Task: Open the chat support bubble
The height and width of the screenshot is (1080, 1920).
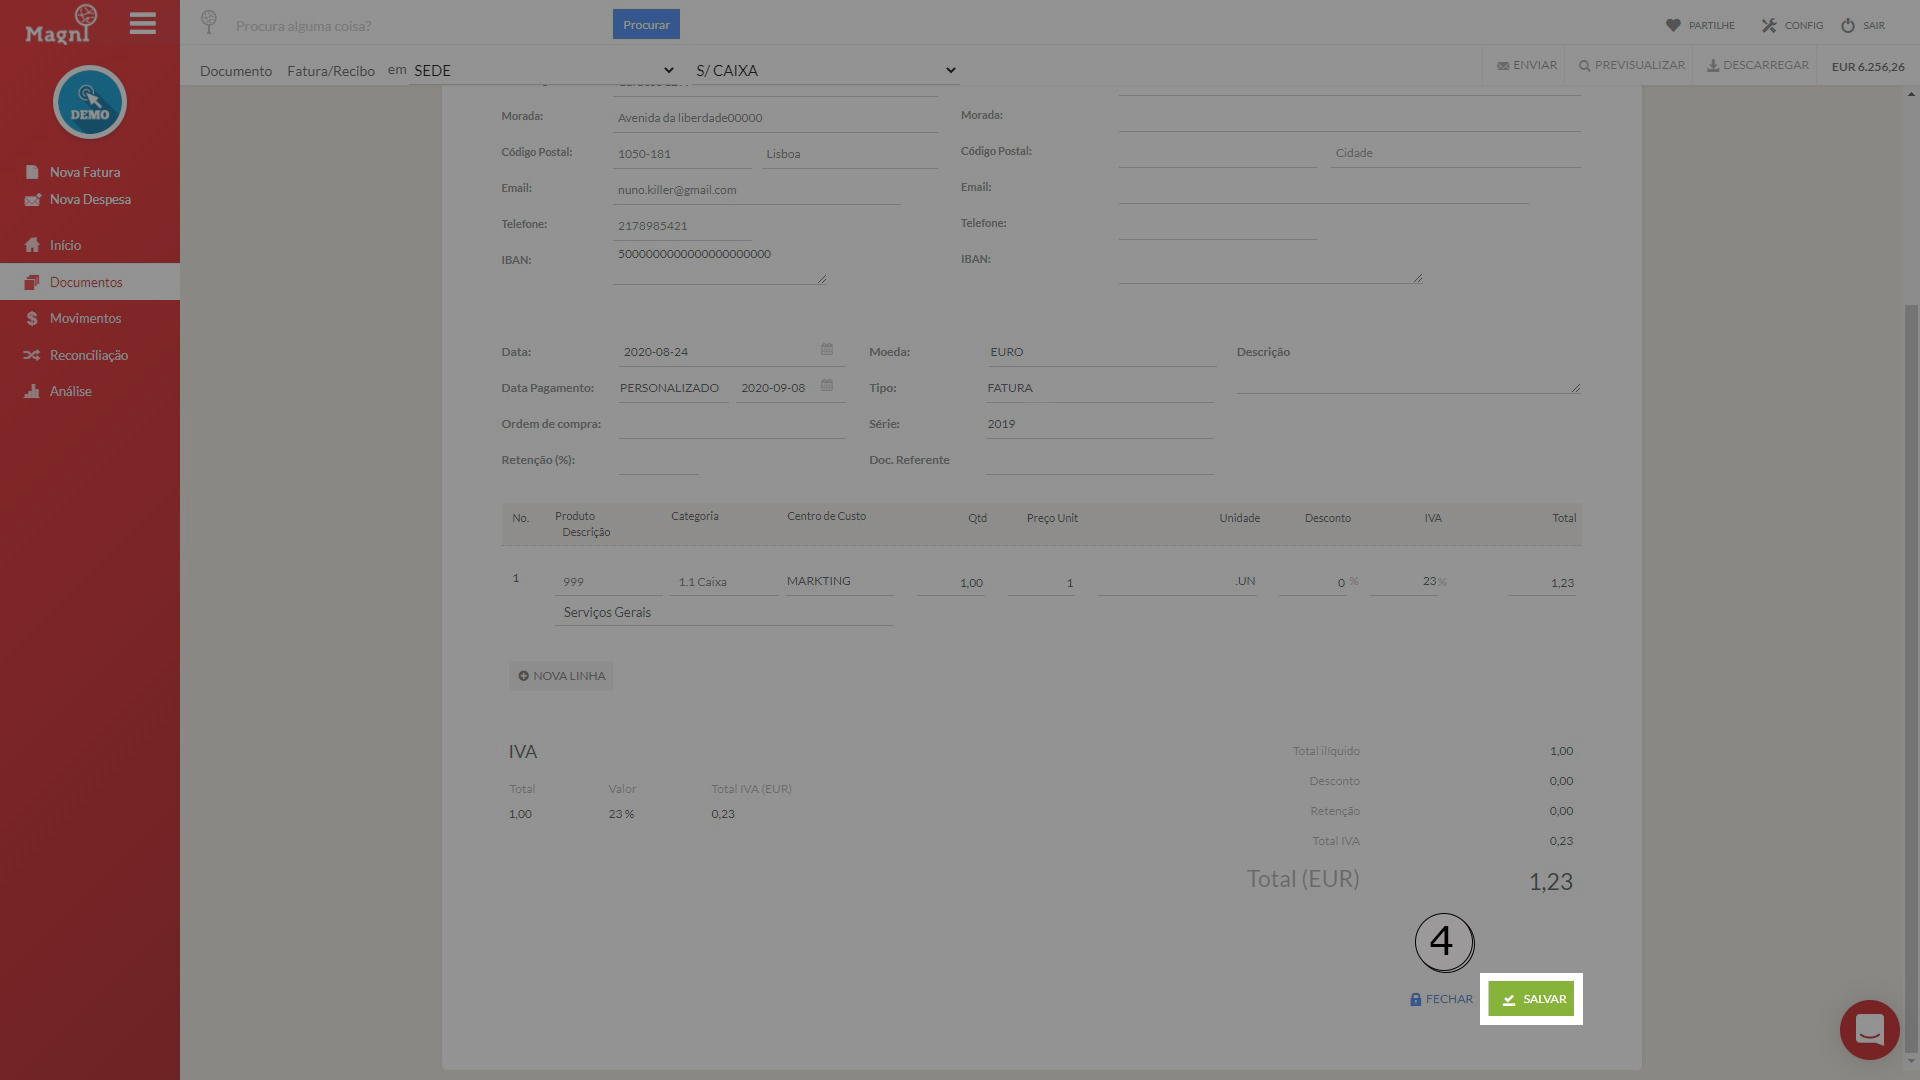Action: click(1869, 1029)
